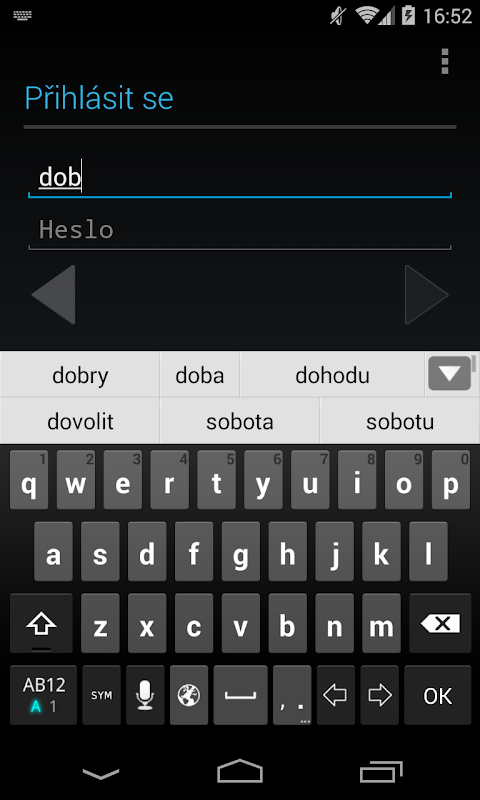Viewport: 480px width, 800px height.
Task: Open the SYM symbols keyboard
Action: pos(102,694)
